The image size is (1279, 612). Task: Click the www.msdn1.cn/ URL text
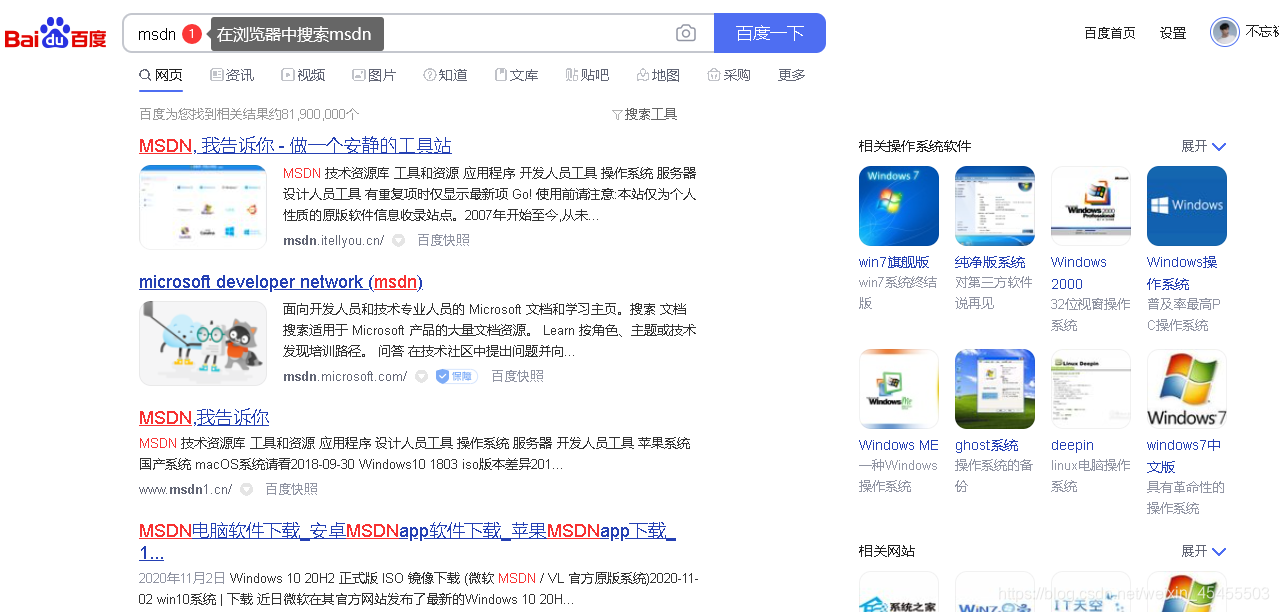click(186, 489)
